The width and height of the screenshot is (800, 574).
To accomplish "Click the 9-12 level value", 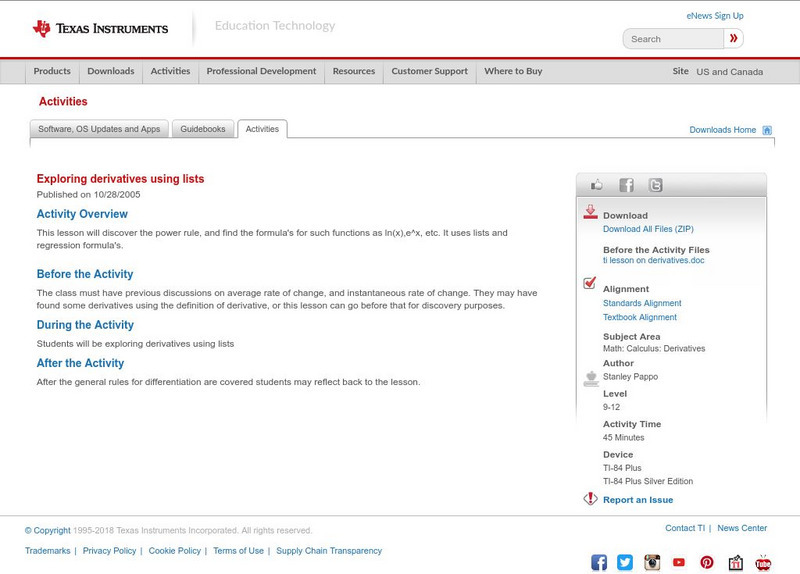I will point(611,407).
